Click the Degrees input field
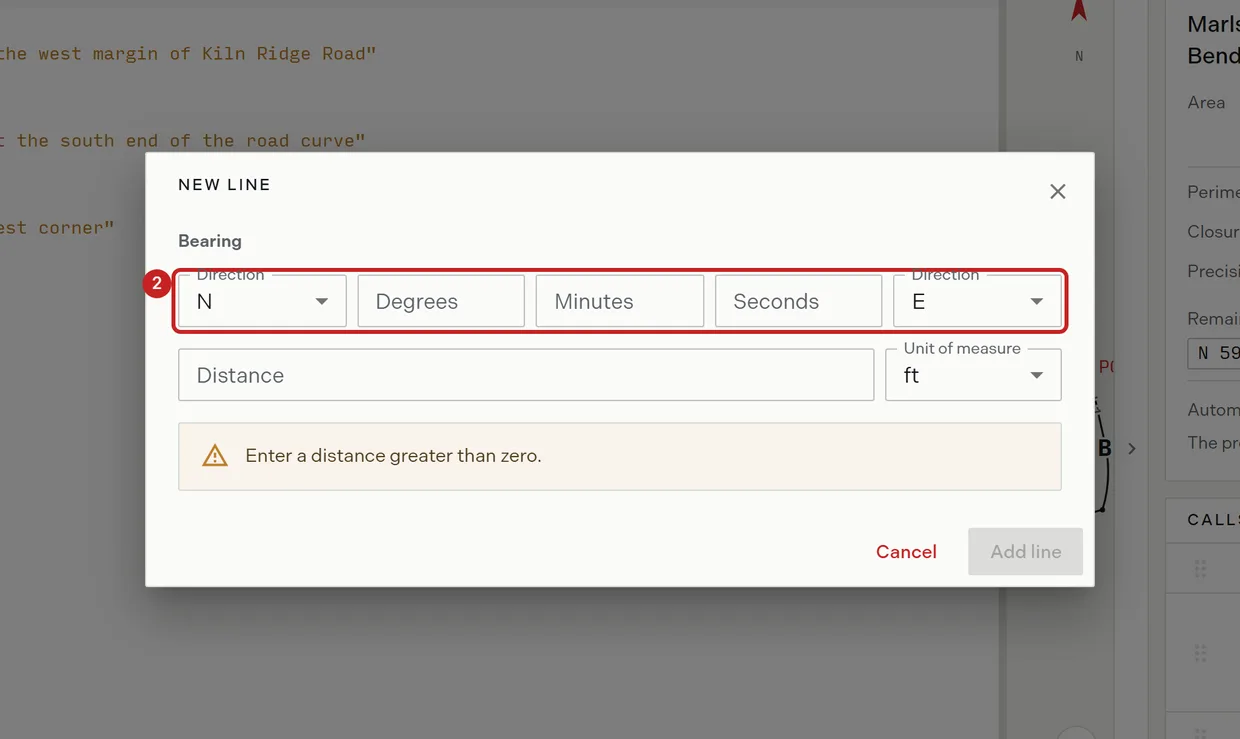Screen dimensions: 1240x739 coord(441,301)
